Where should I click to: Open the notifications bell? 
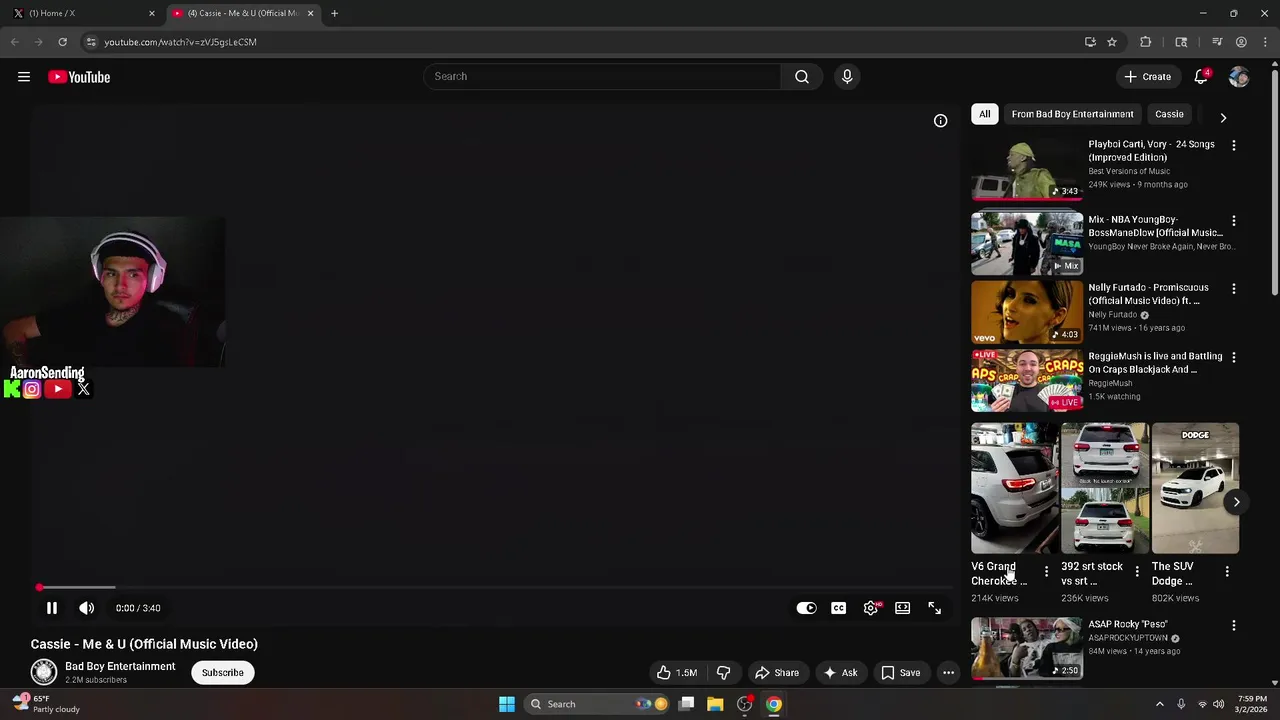(x=1201, y=77)
